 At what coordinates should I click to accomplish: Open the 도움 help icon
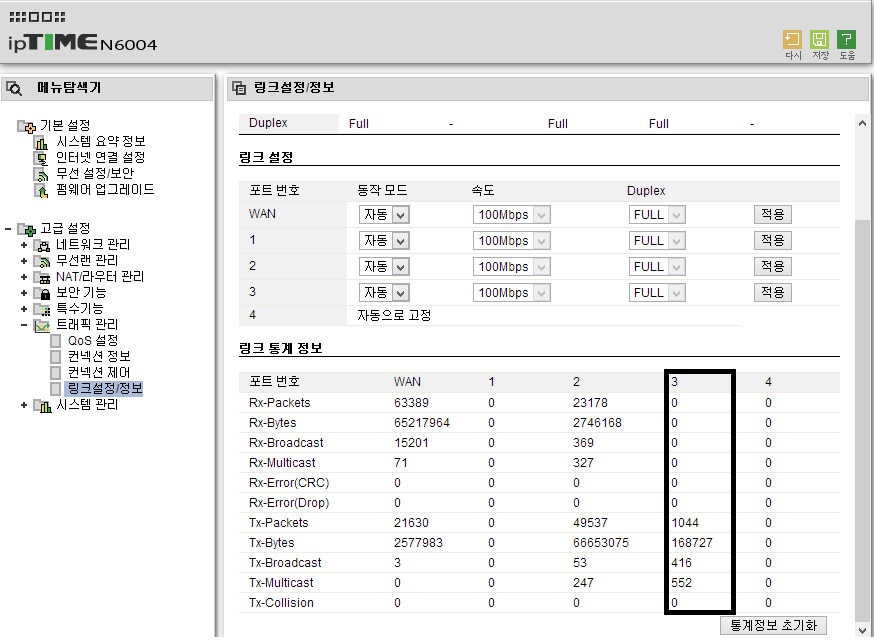coord(846,40)
